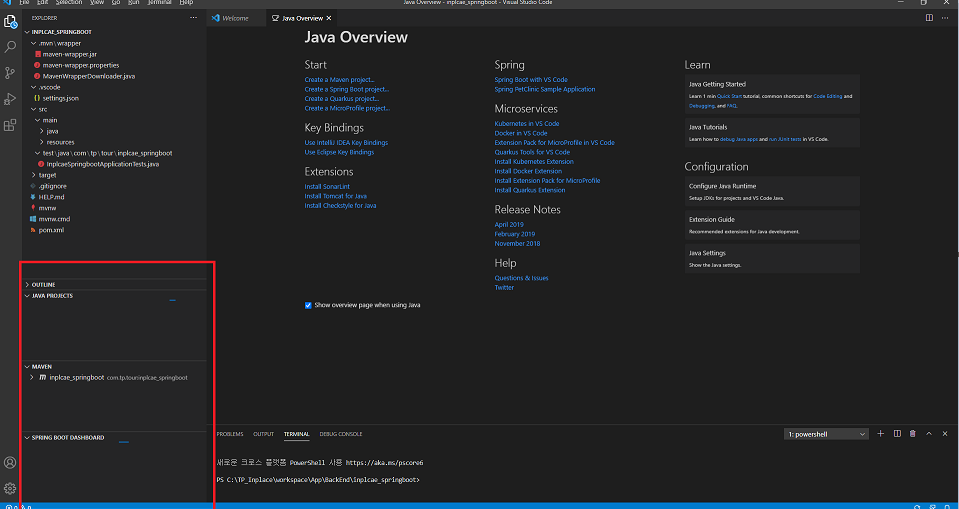Kill terminal with trash icon
Screen dimensions: 959x509
click(x=913, y=434)
